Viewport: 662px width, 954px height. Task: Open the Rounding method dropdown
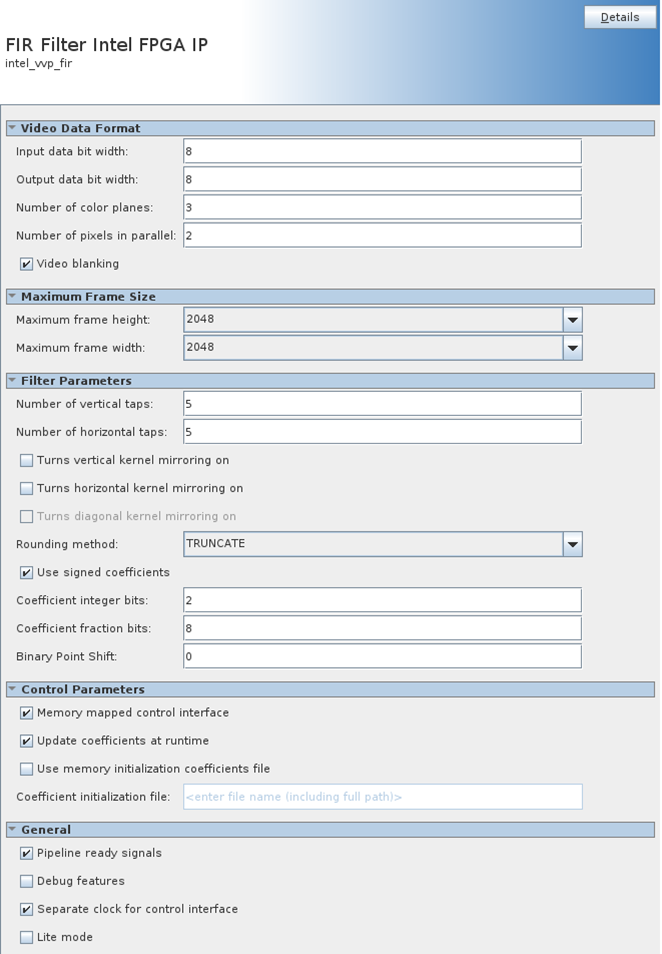pyautogui.click(x=573, y=544)
